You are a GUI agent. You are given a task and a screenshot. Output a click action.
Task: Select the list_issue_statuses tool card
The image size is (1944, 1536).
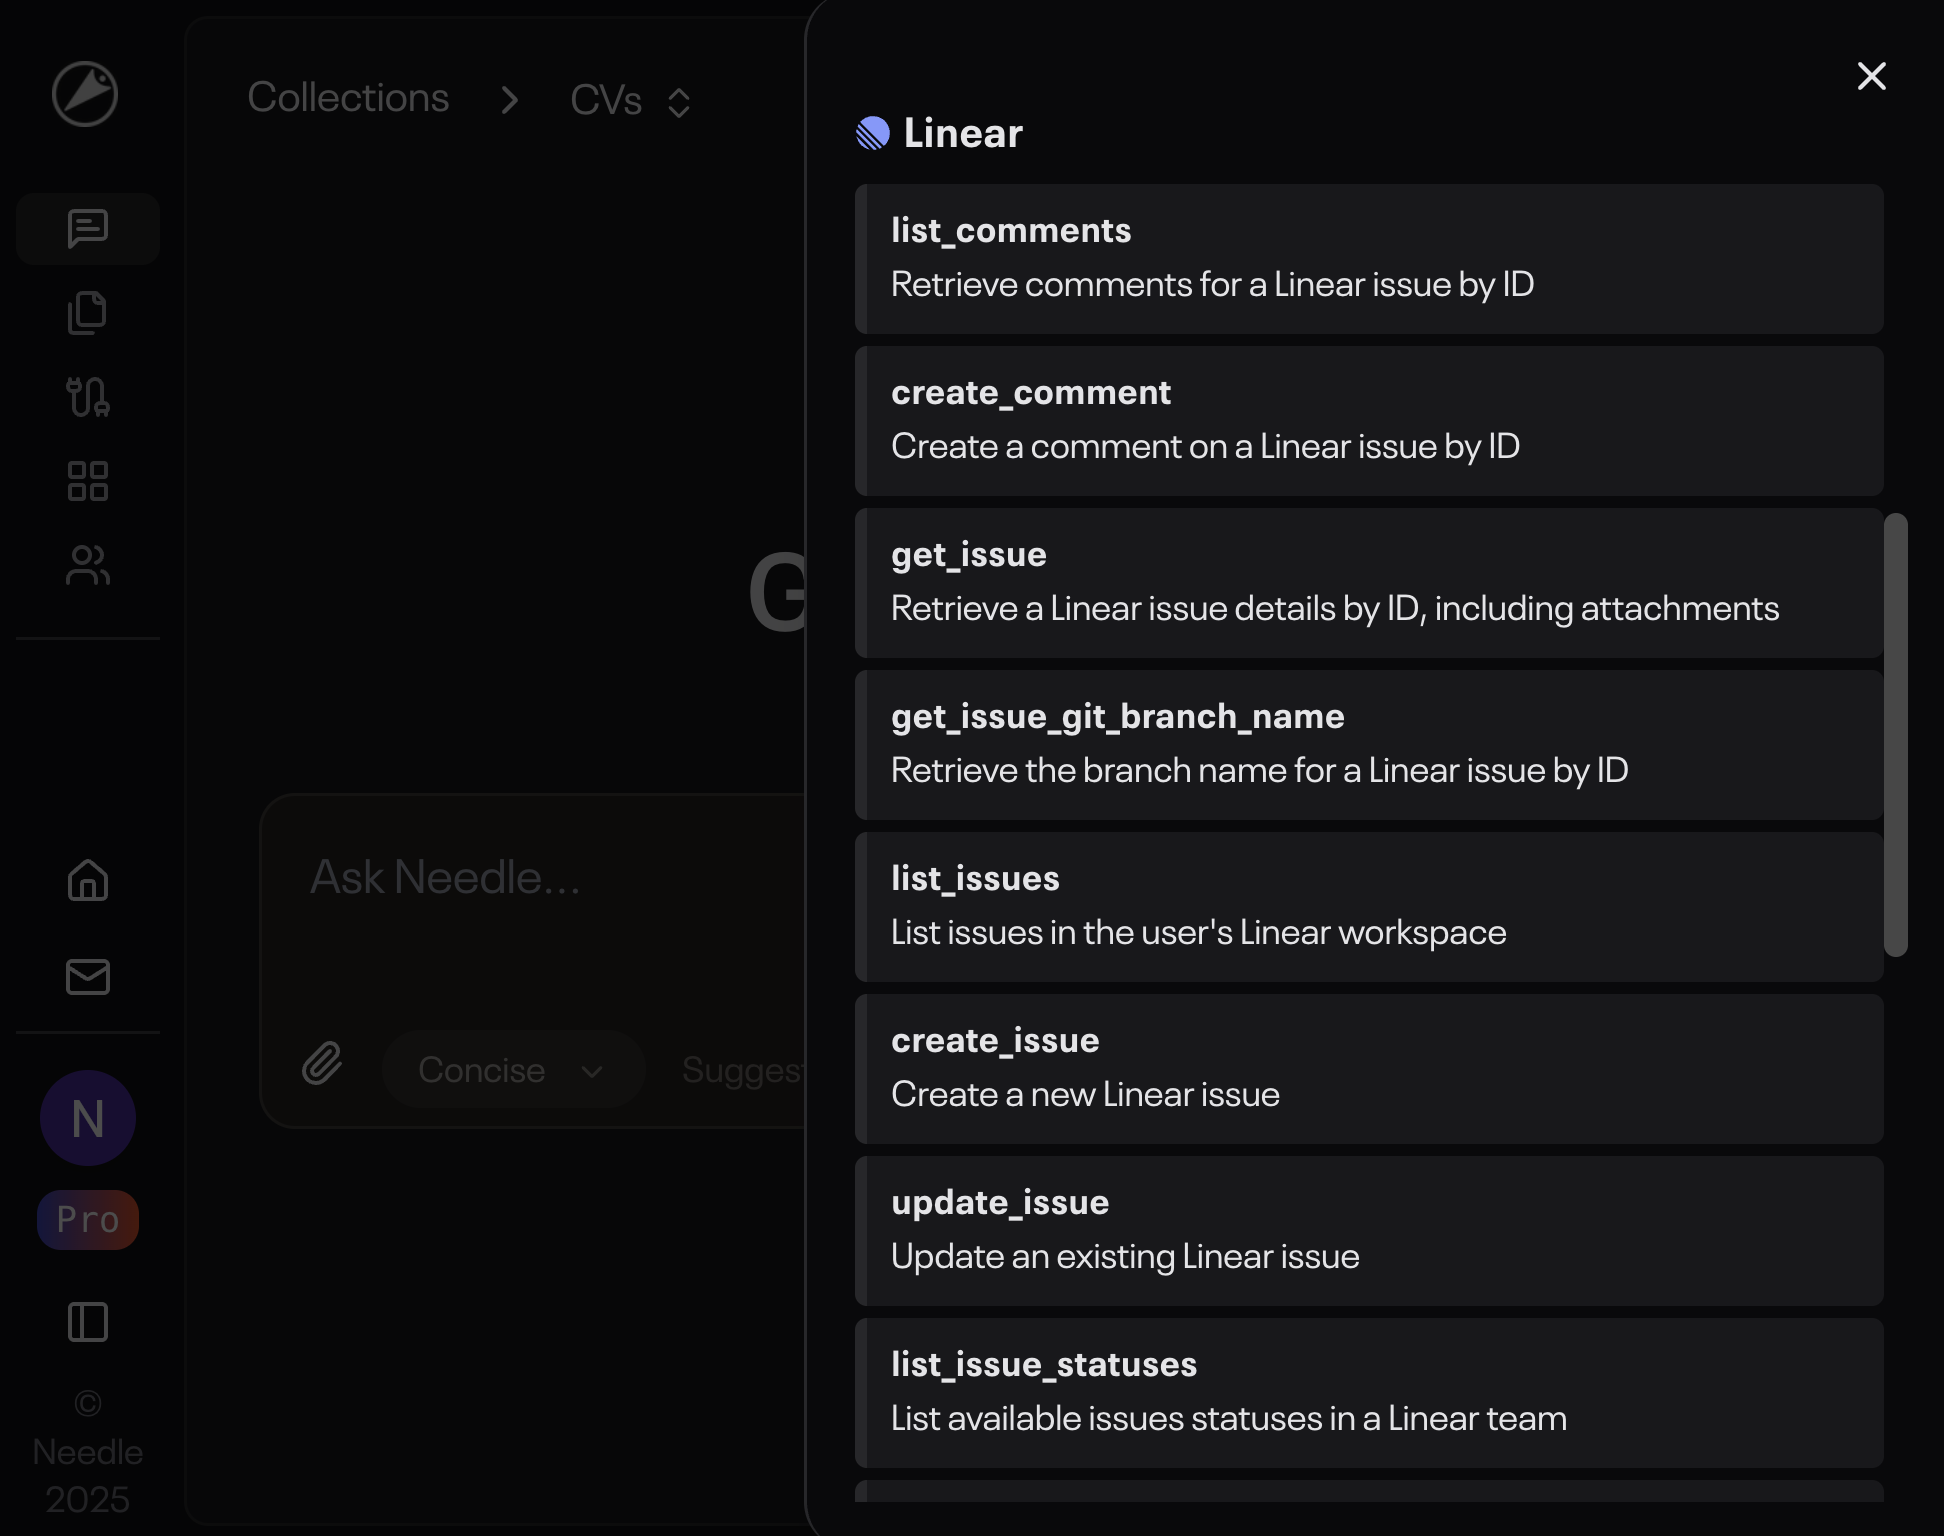[x=1369, y=1393]
